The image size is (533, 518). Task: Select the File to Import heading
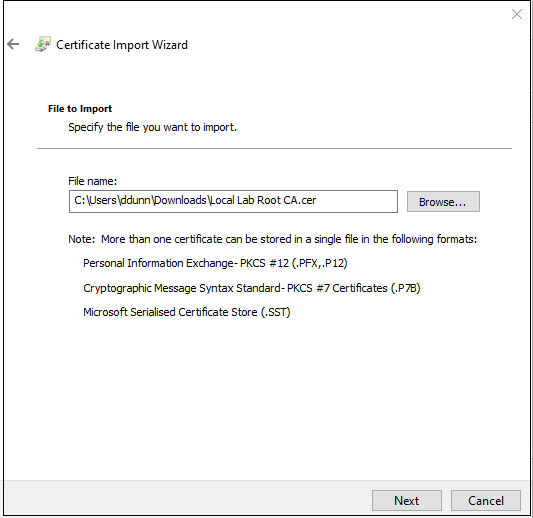(80, 109)
